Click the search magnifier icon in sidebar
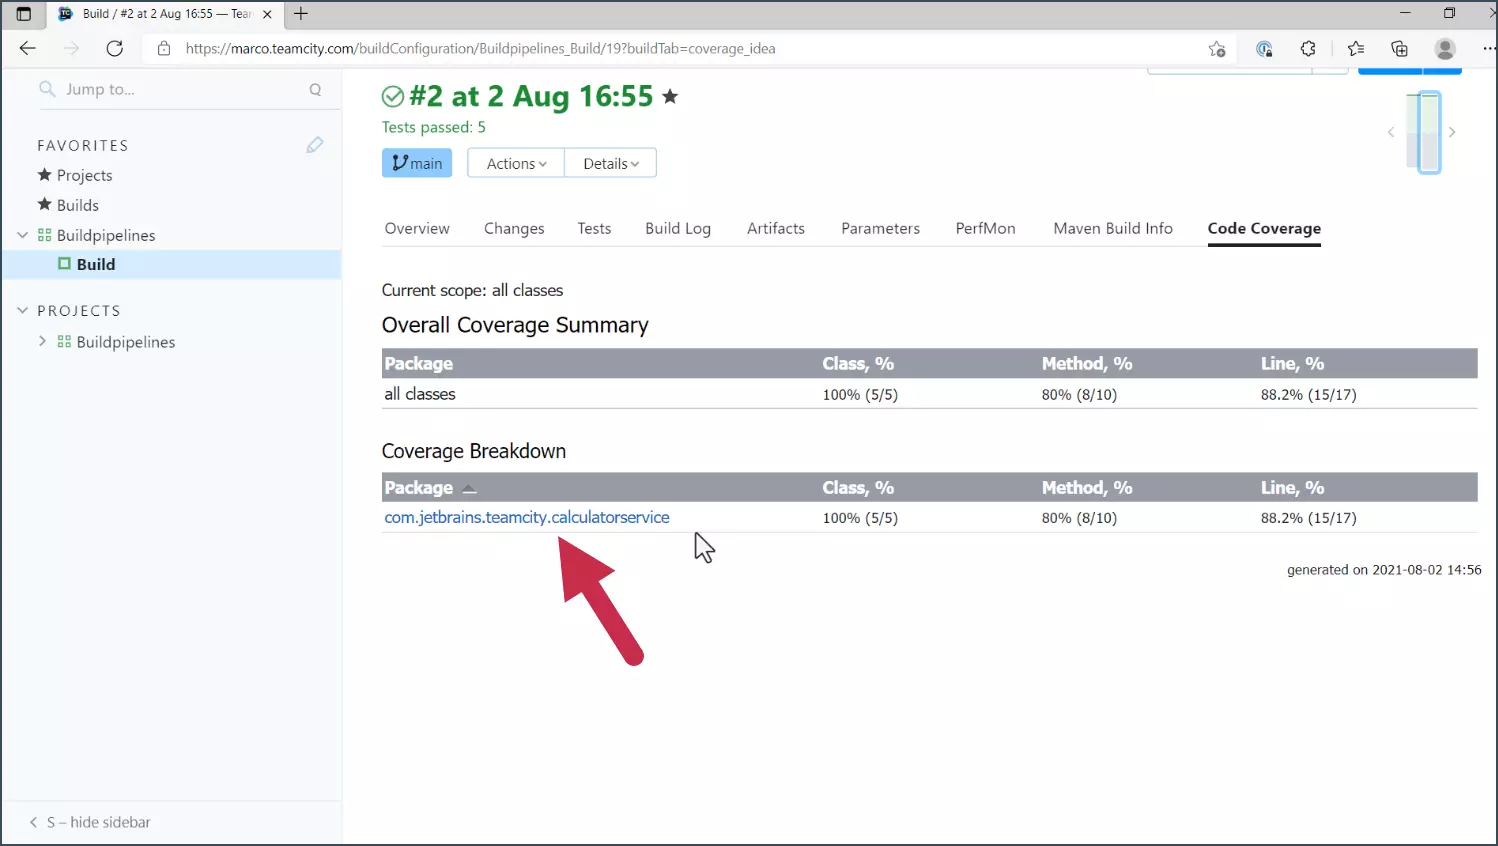1498x846 pixels. click(x=315, y=89)
